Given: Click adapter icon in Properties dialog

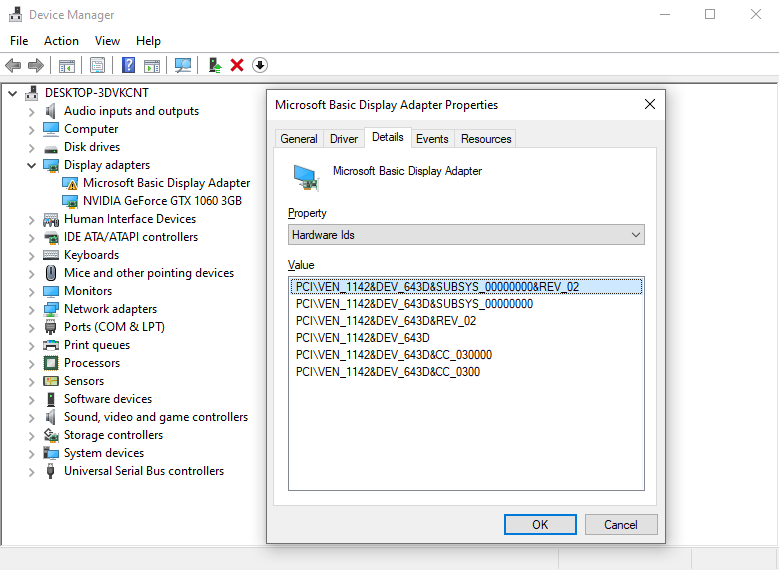Looking at the screenshot, I should pyautogui.click(x=306, y=178).
